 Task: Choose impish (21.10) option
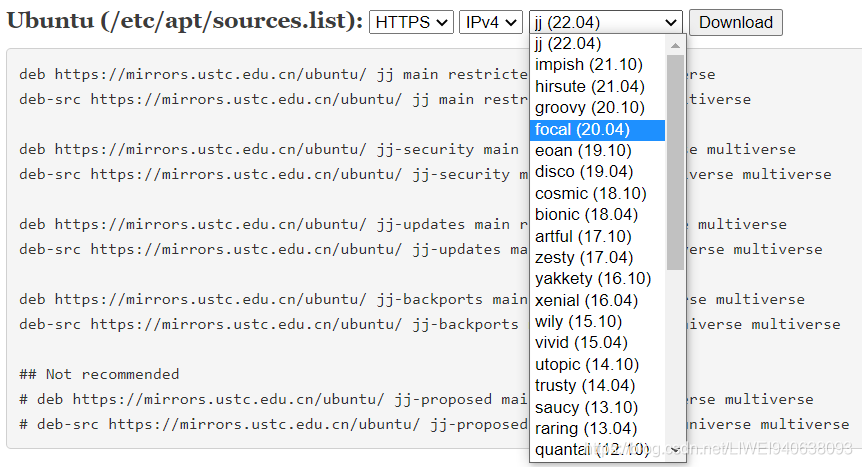pyautogui.click(x=597, y=65)
